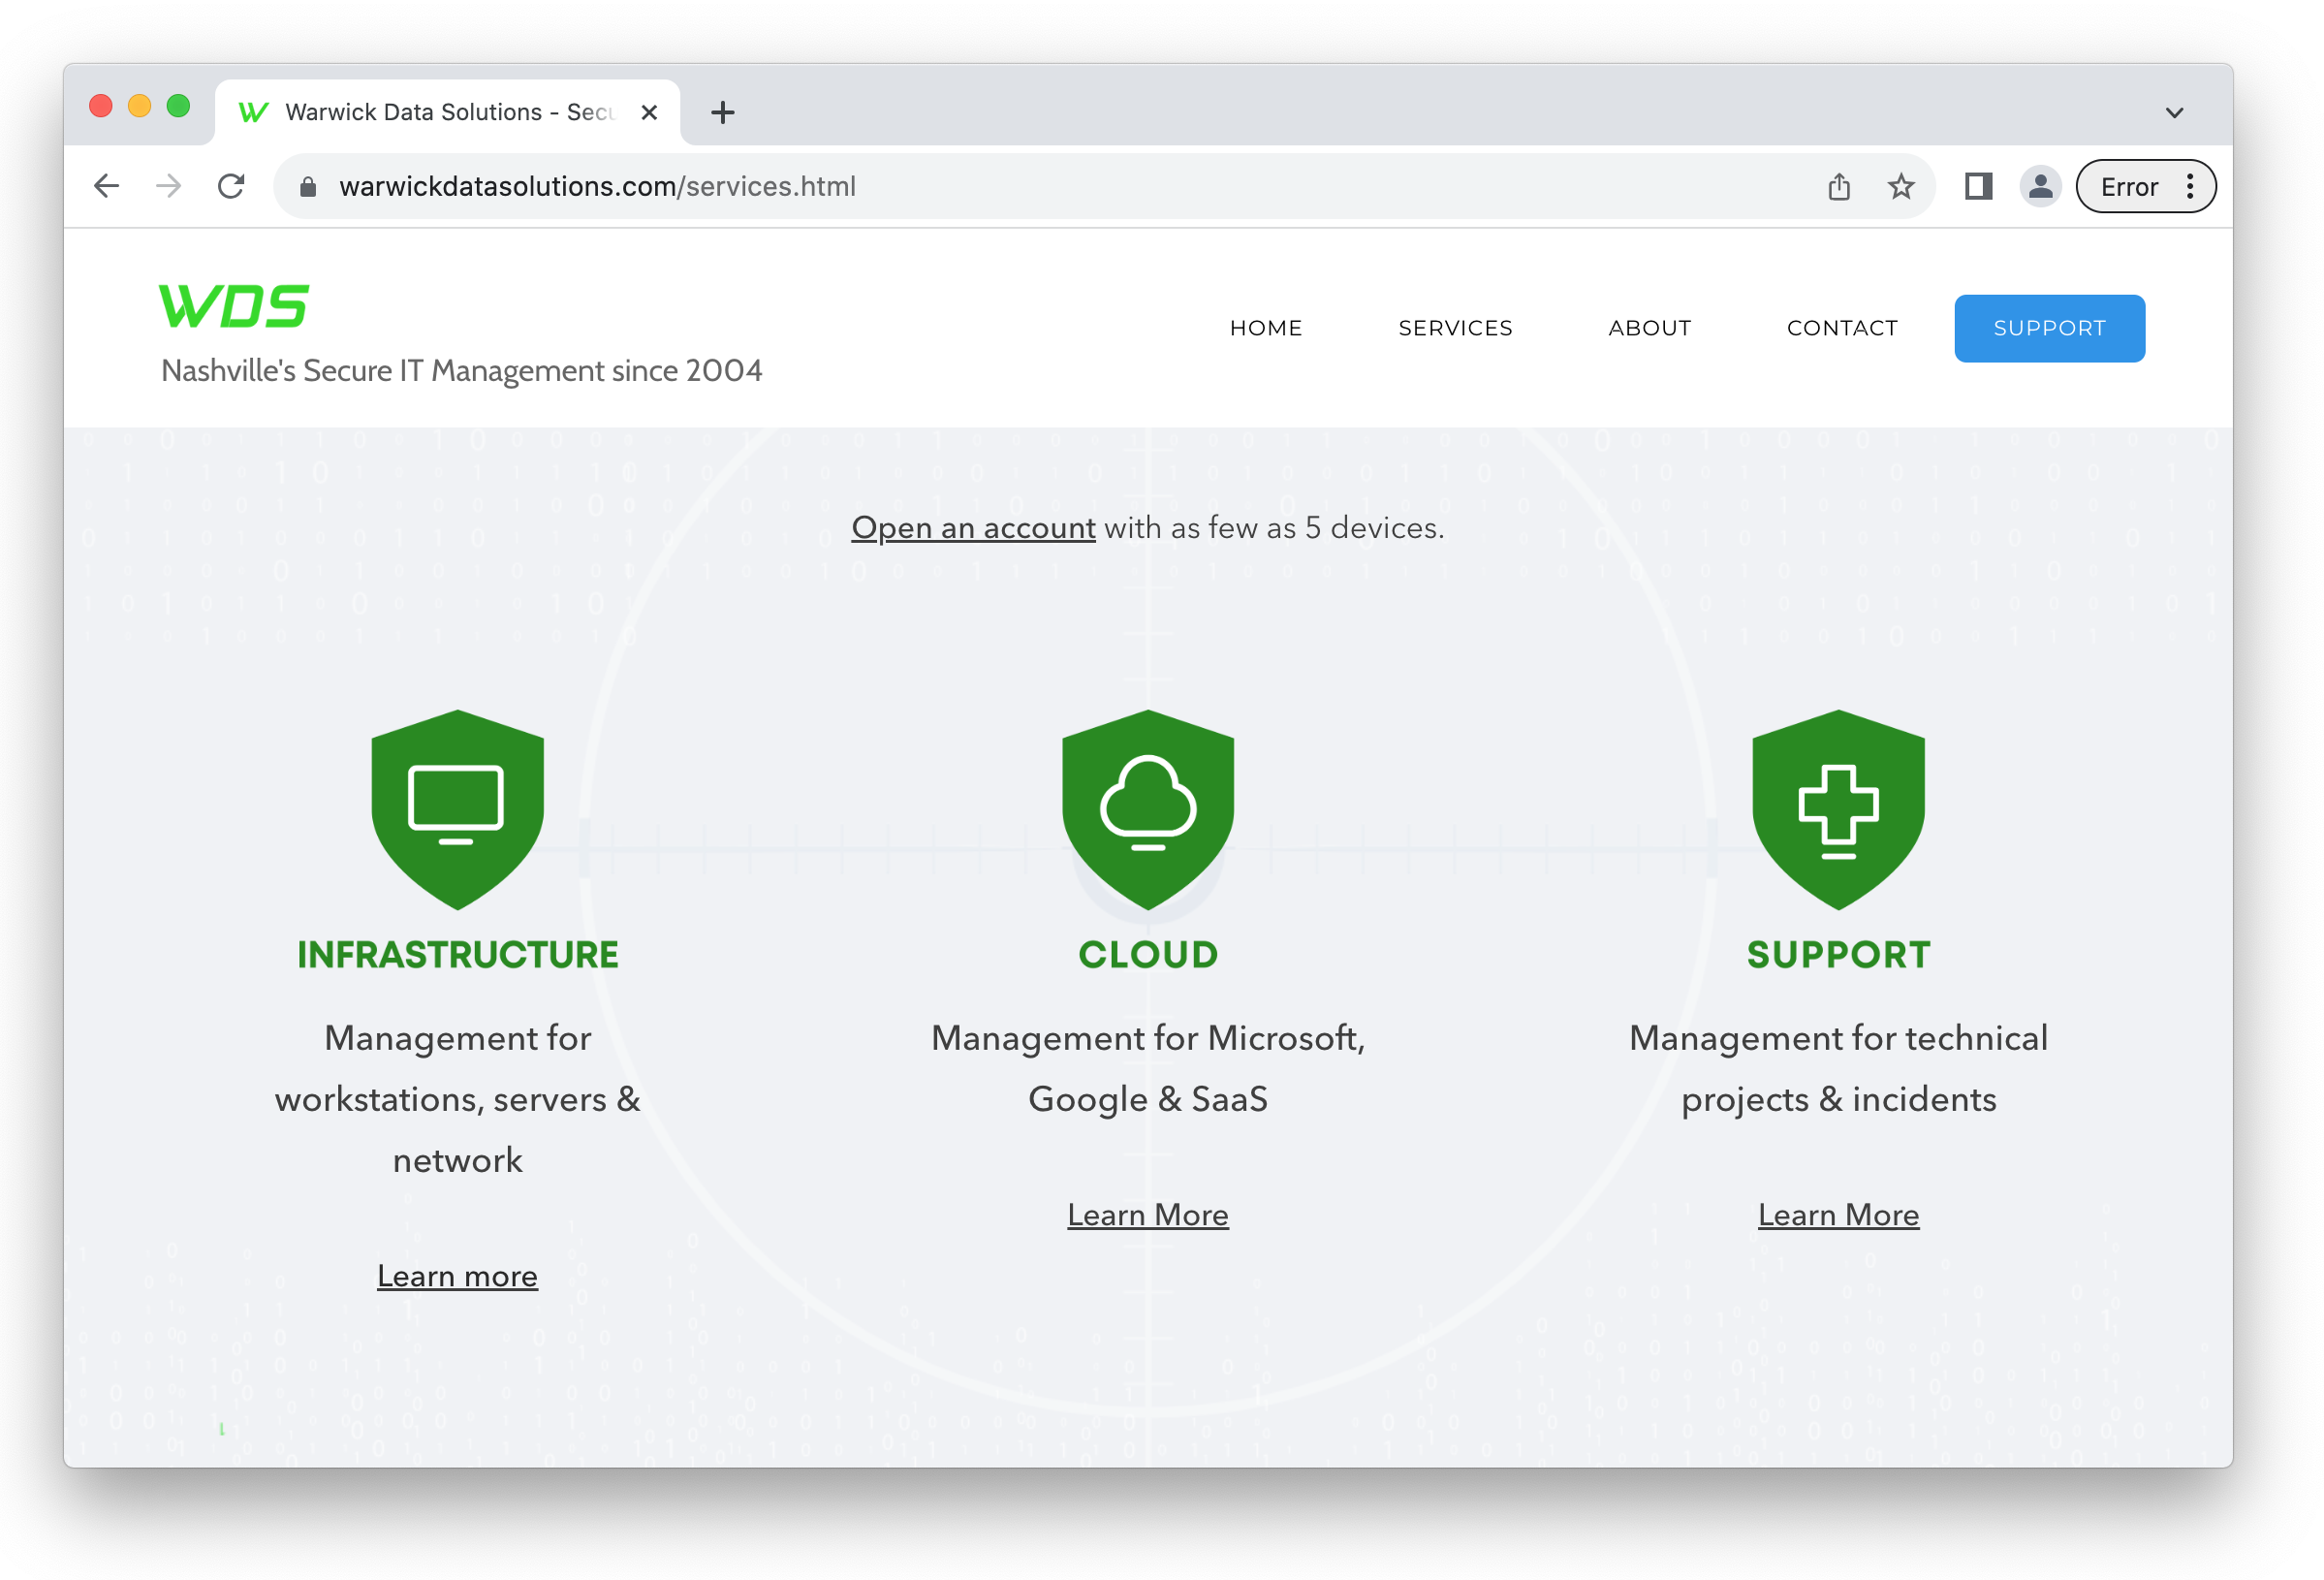Click the padlock site info icon
The image size is (2324, 1580).
tap(308, 187)
